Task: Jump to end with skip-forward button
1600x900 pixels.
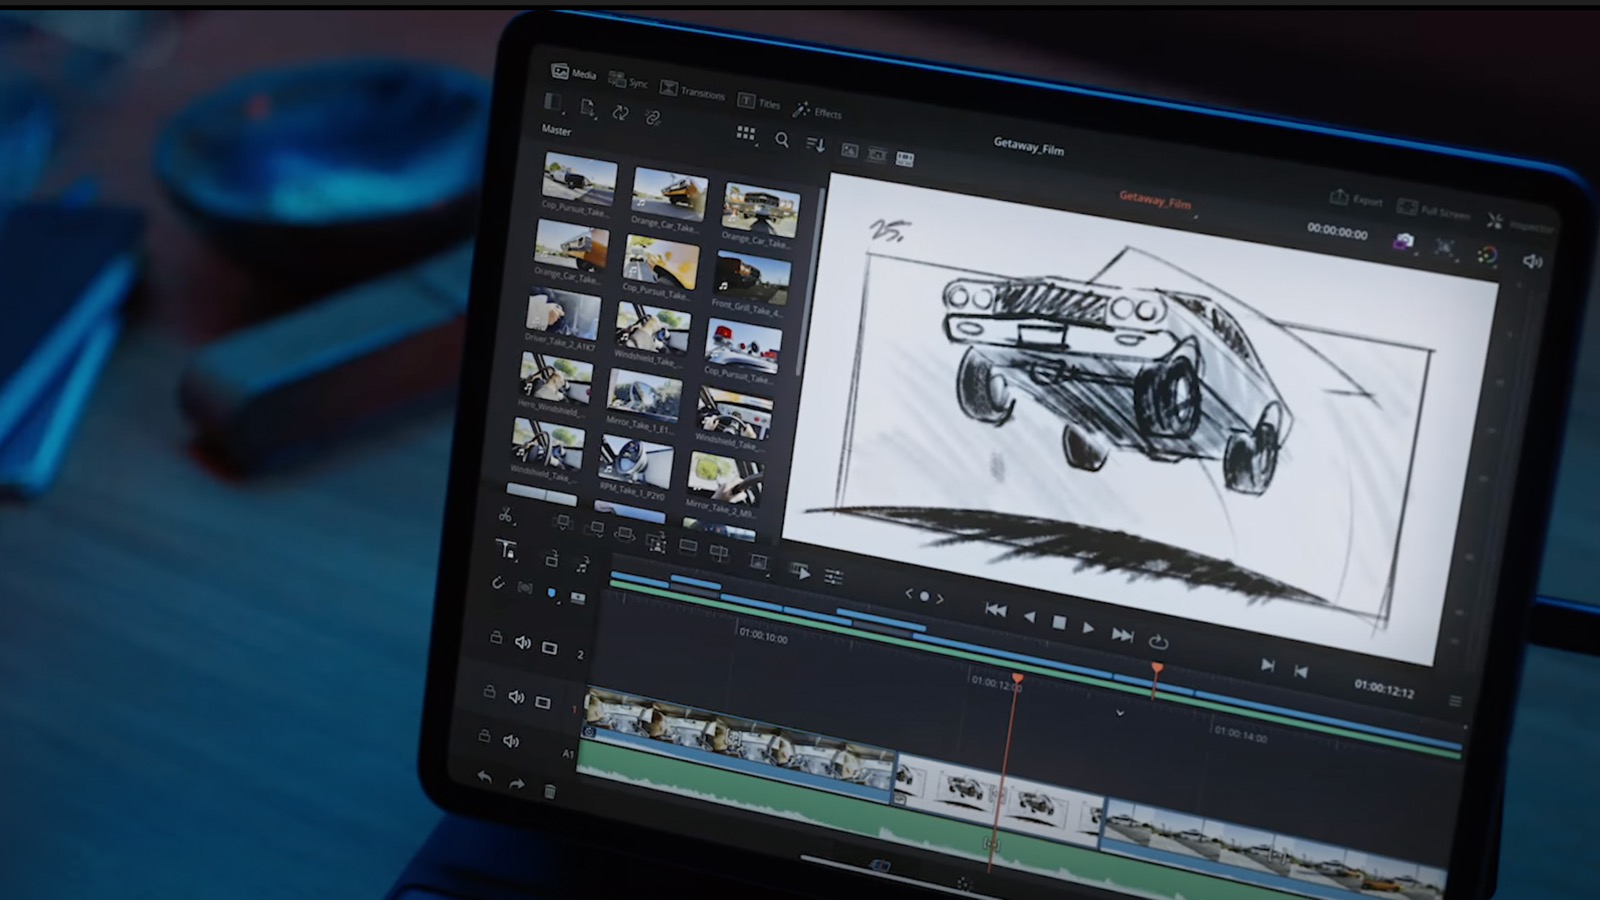Action: [x=1122, y=634]
